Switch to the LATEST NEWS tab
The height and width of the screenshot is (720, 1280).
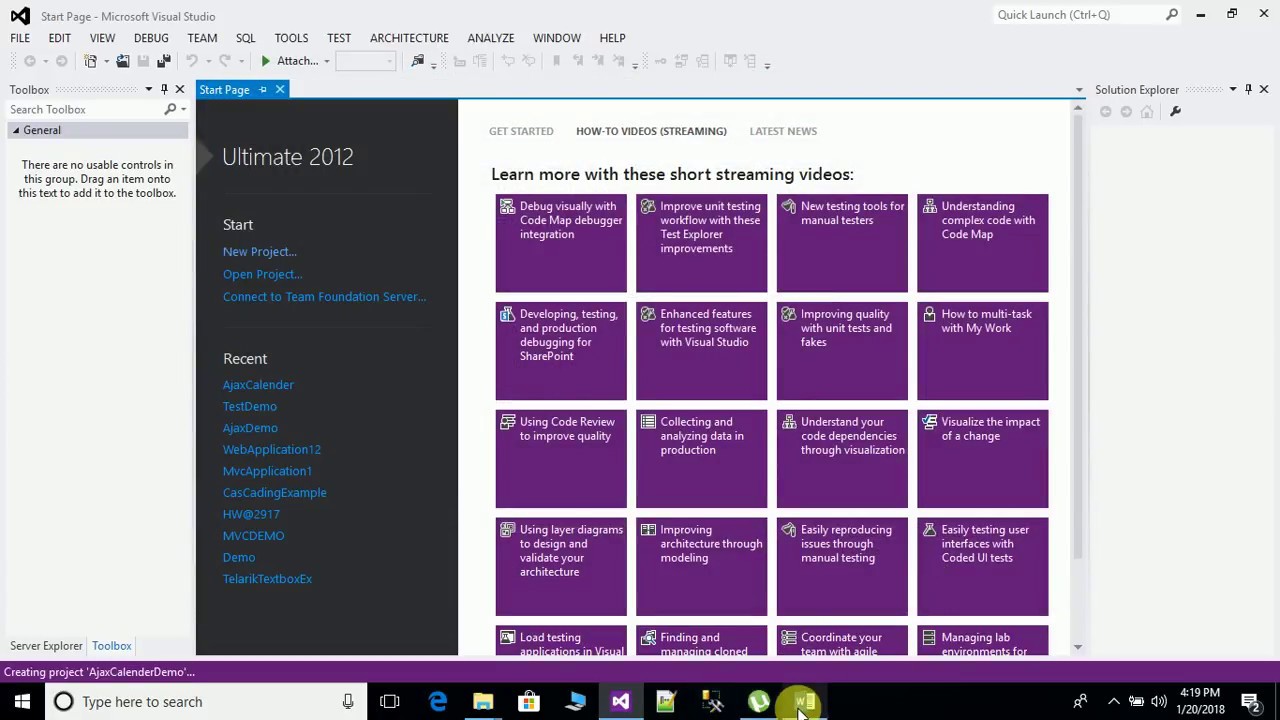click(783, 131)
